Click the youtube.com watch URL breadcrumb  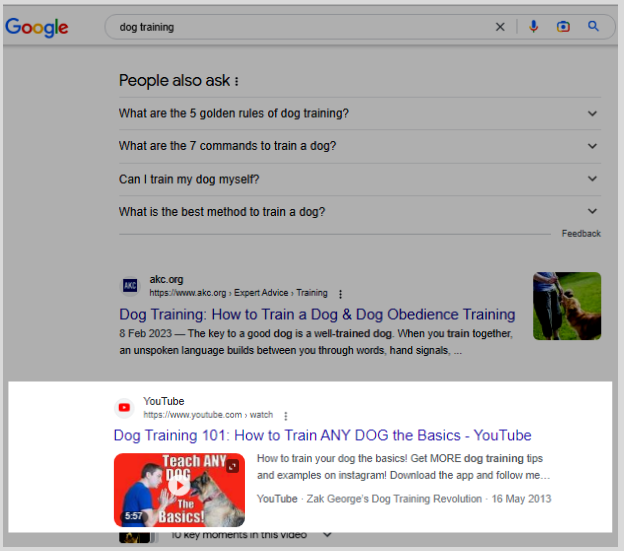point(208,415)
